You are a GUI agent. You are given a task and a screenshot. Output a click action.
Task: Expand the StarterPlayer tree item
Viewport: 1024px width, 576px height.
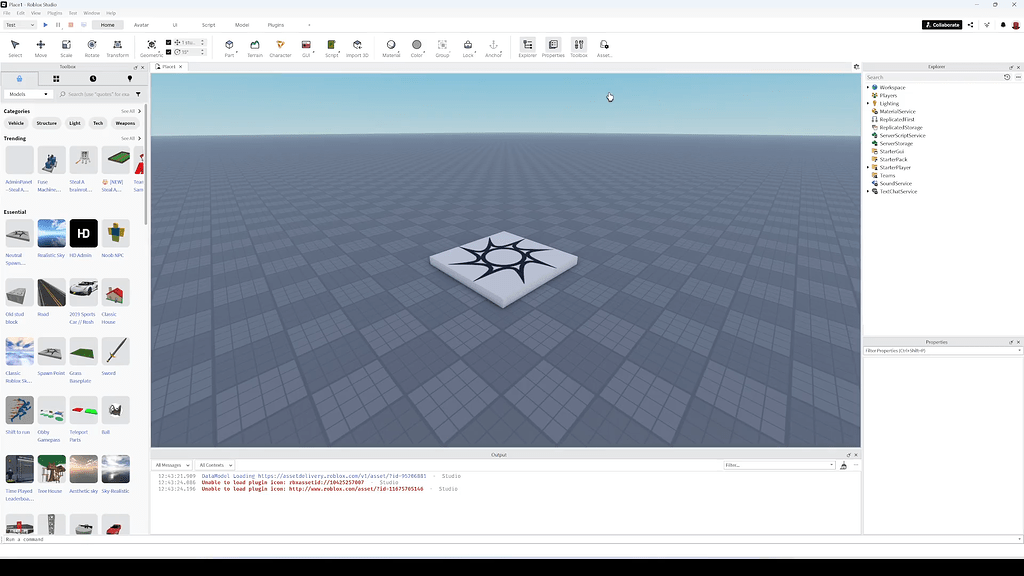868,167
